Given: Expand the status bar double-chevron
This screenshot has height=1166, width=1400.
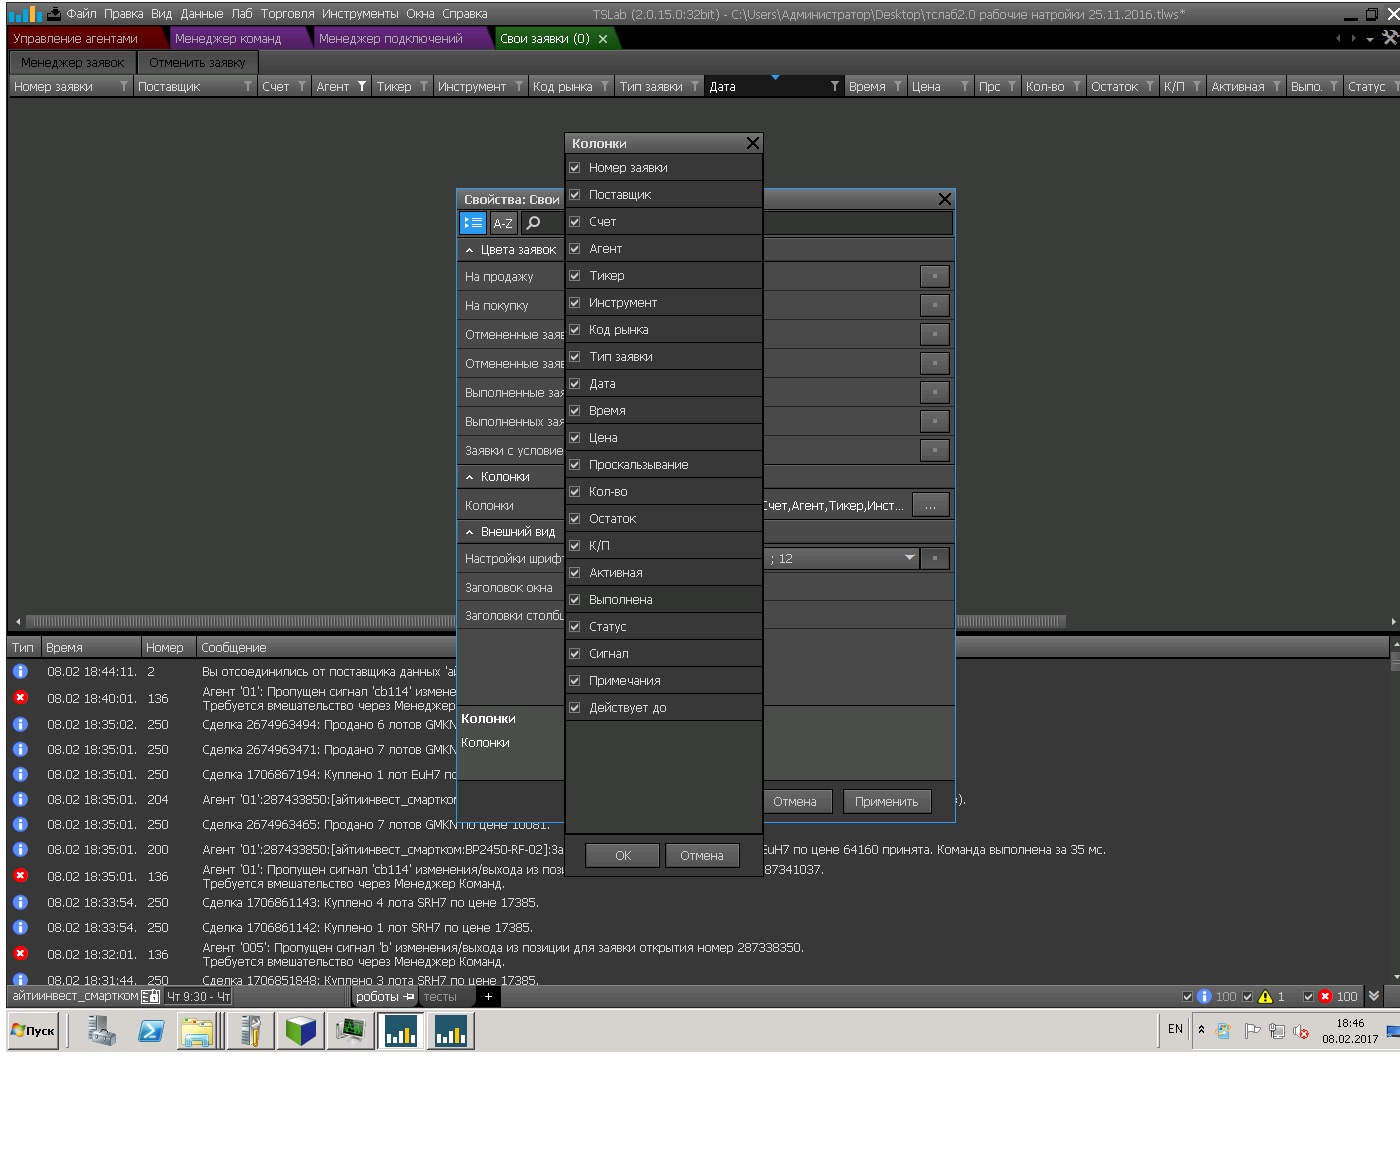Looking at the screenshot, I should click(x=1374, y=997).
